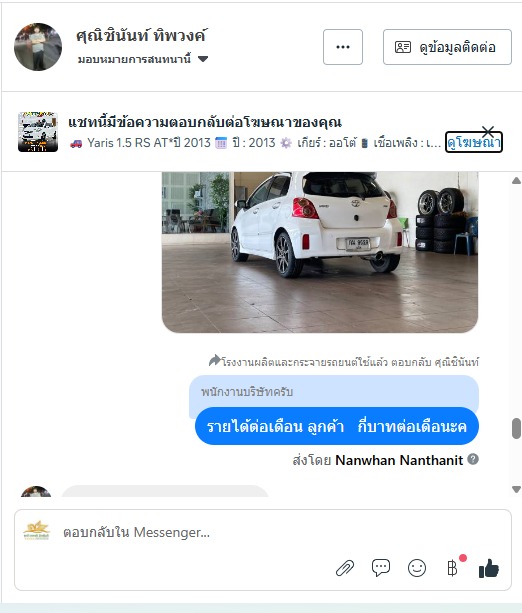
Task: Open the ดูโฆษณา view ad link
Action: (x=474, y=143)
